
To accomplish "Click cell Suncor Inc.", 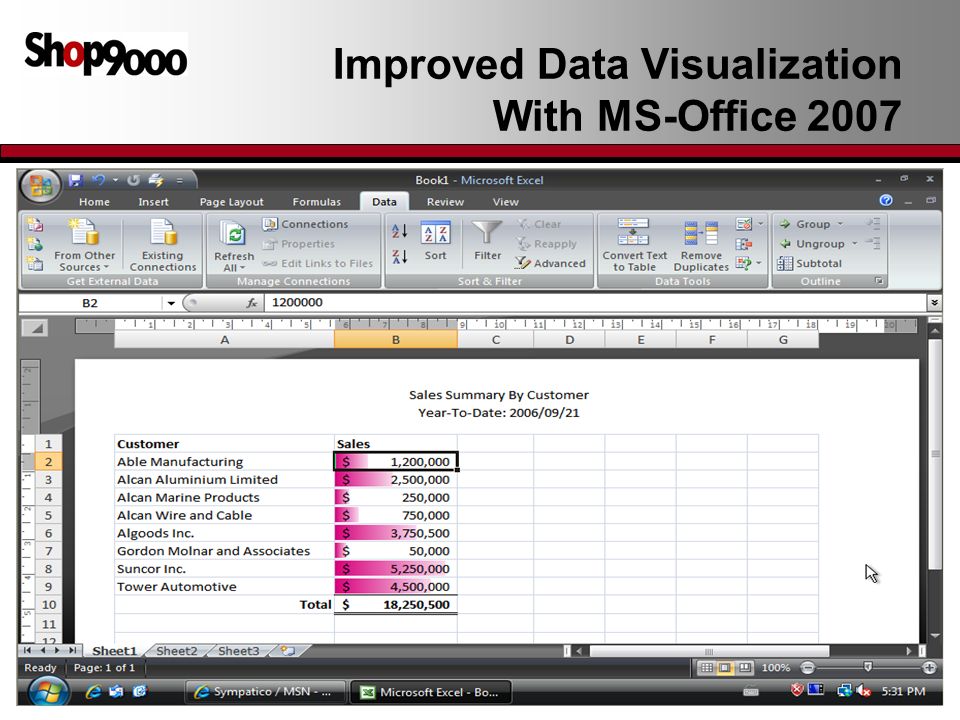I will point(224,569).
